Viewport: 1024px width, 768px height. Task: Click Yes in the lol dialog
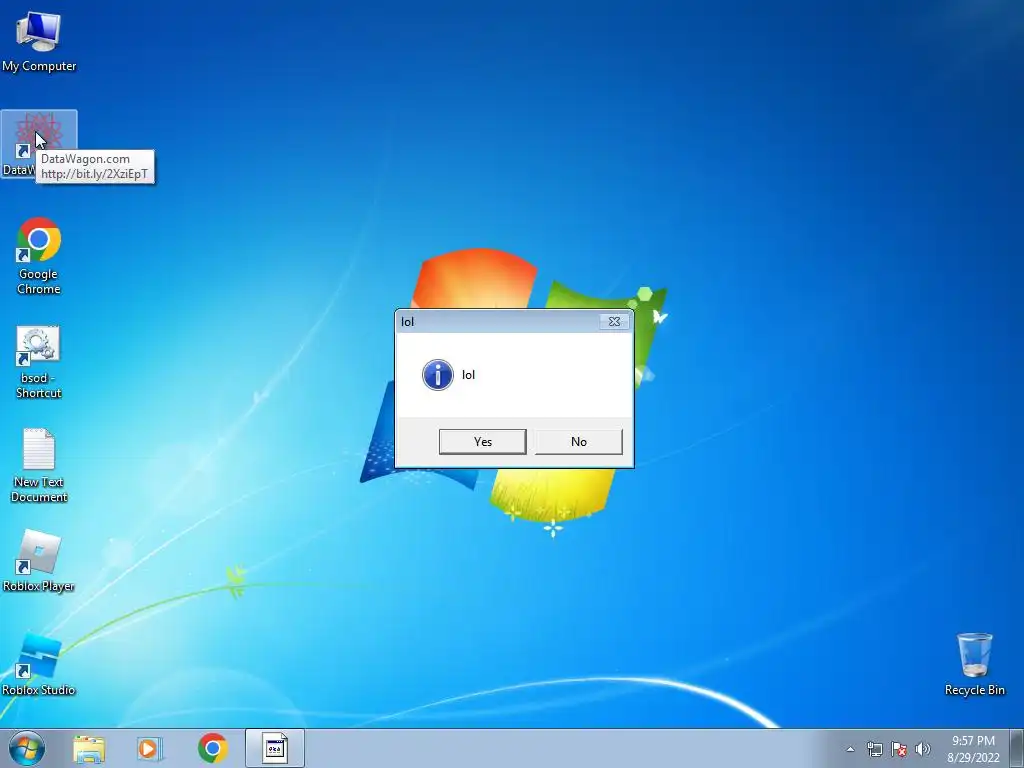[483, 441]
